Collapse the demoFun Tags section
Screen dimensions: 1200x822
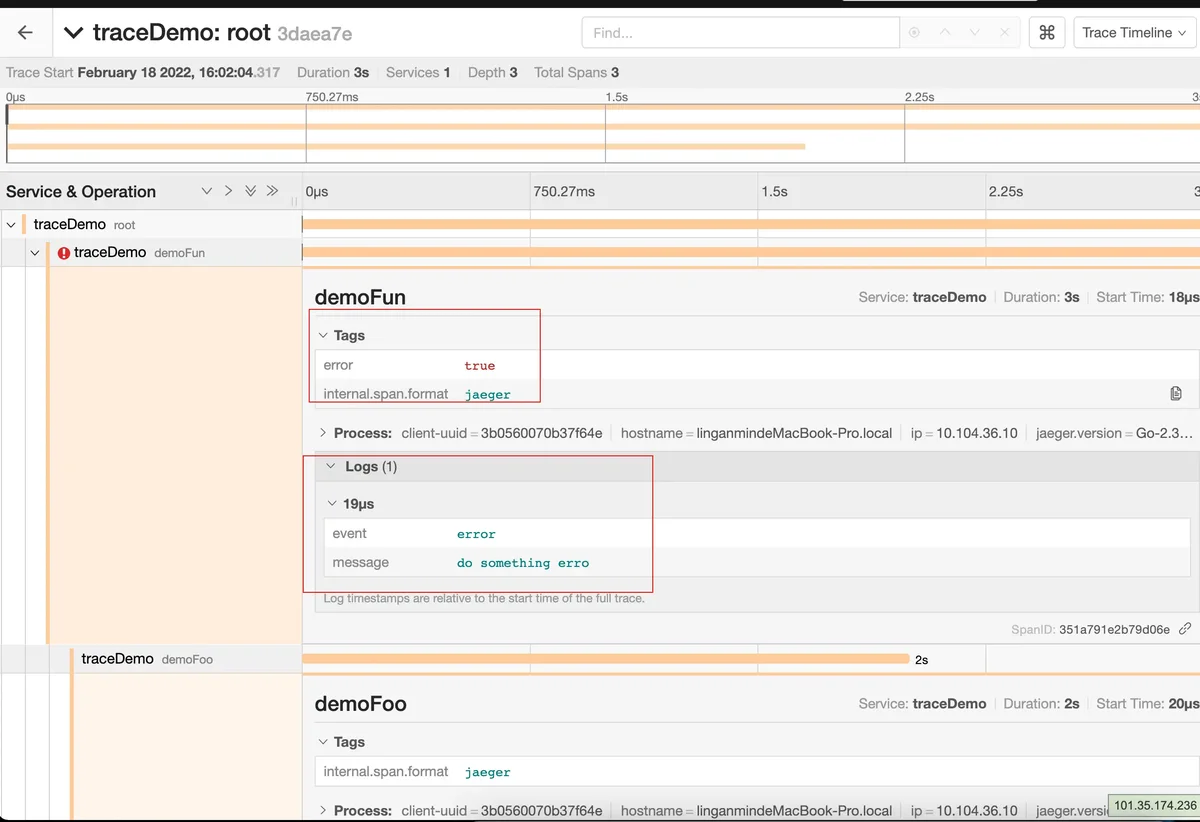point(341,336)
